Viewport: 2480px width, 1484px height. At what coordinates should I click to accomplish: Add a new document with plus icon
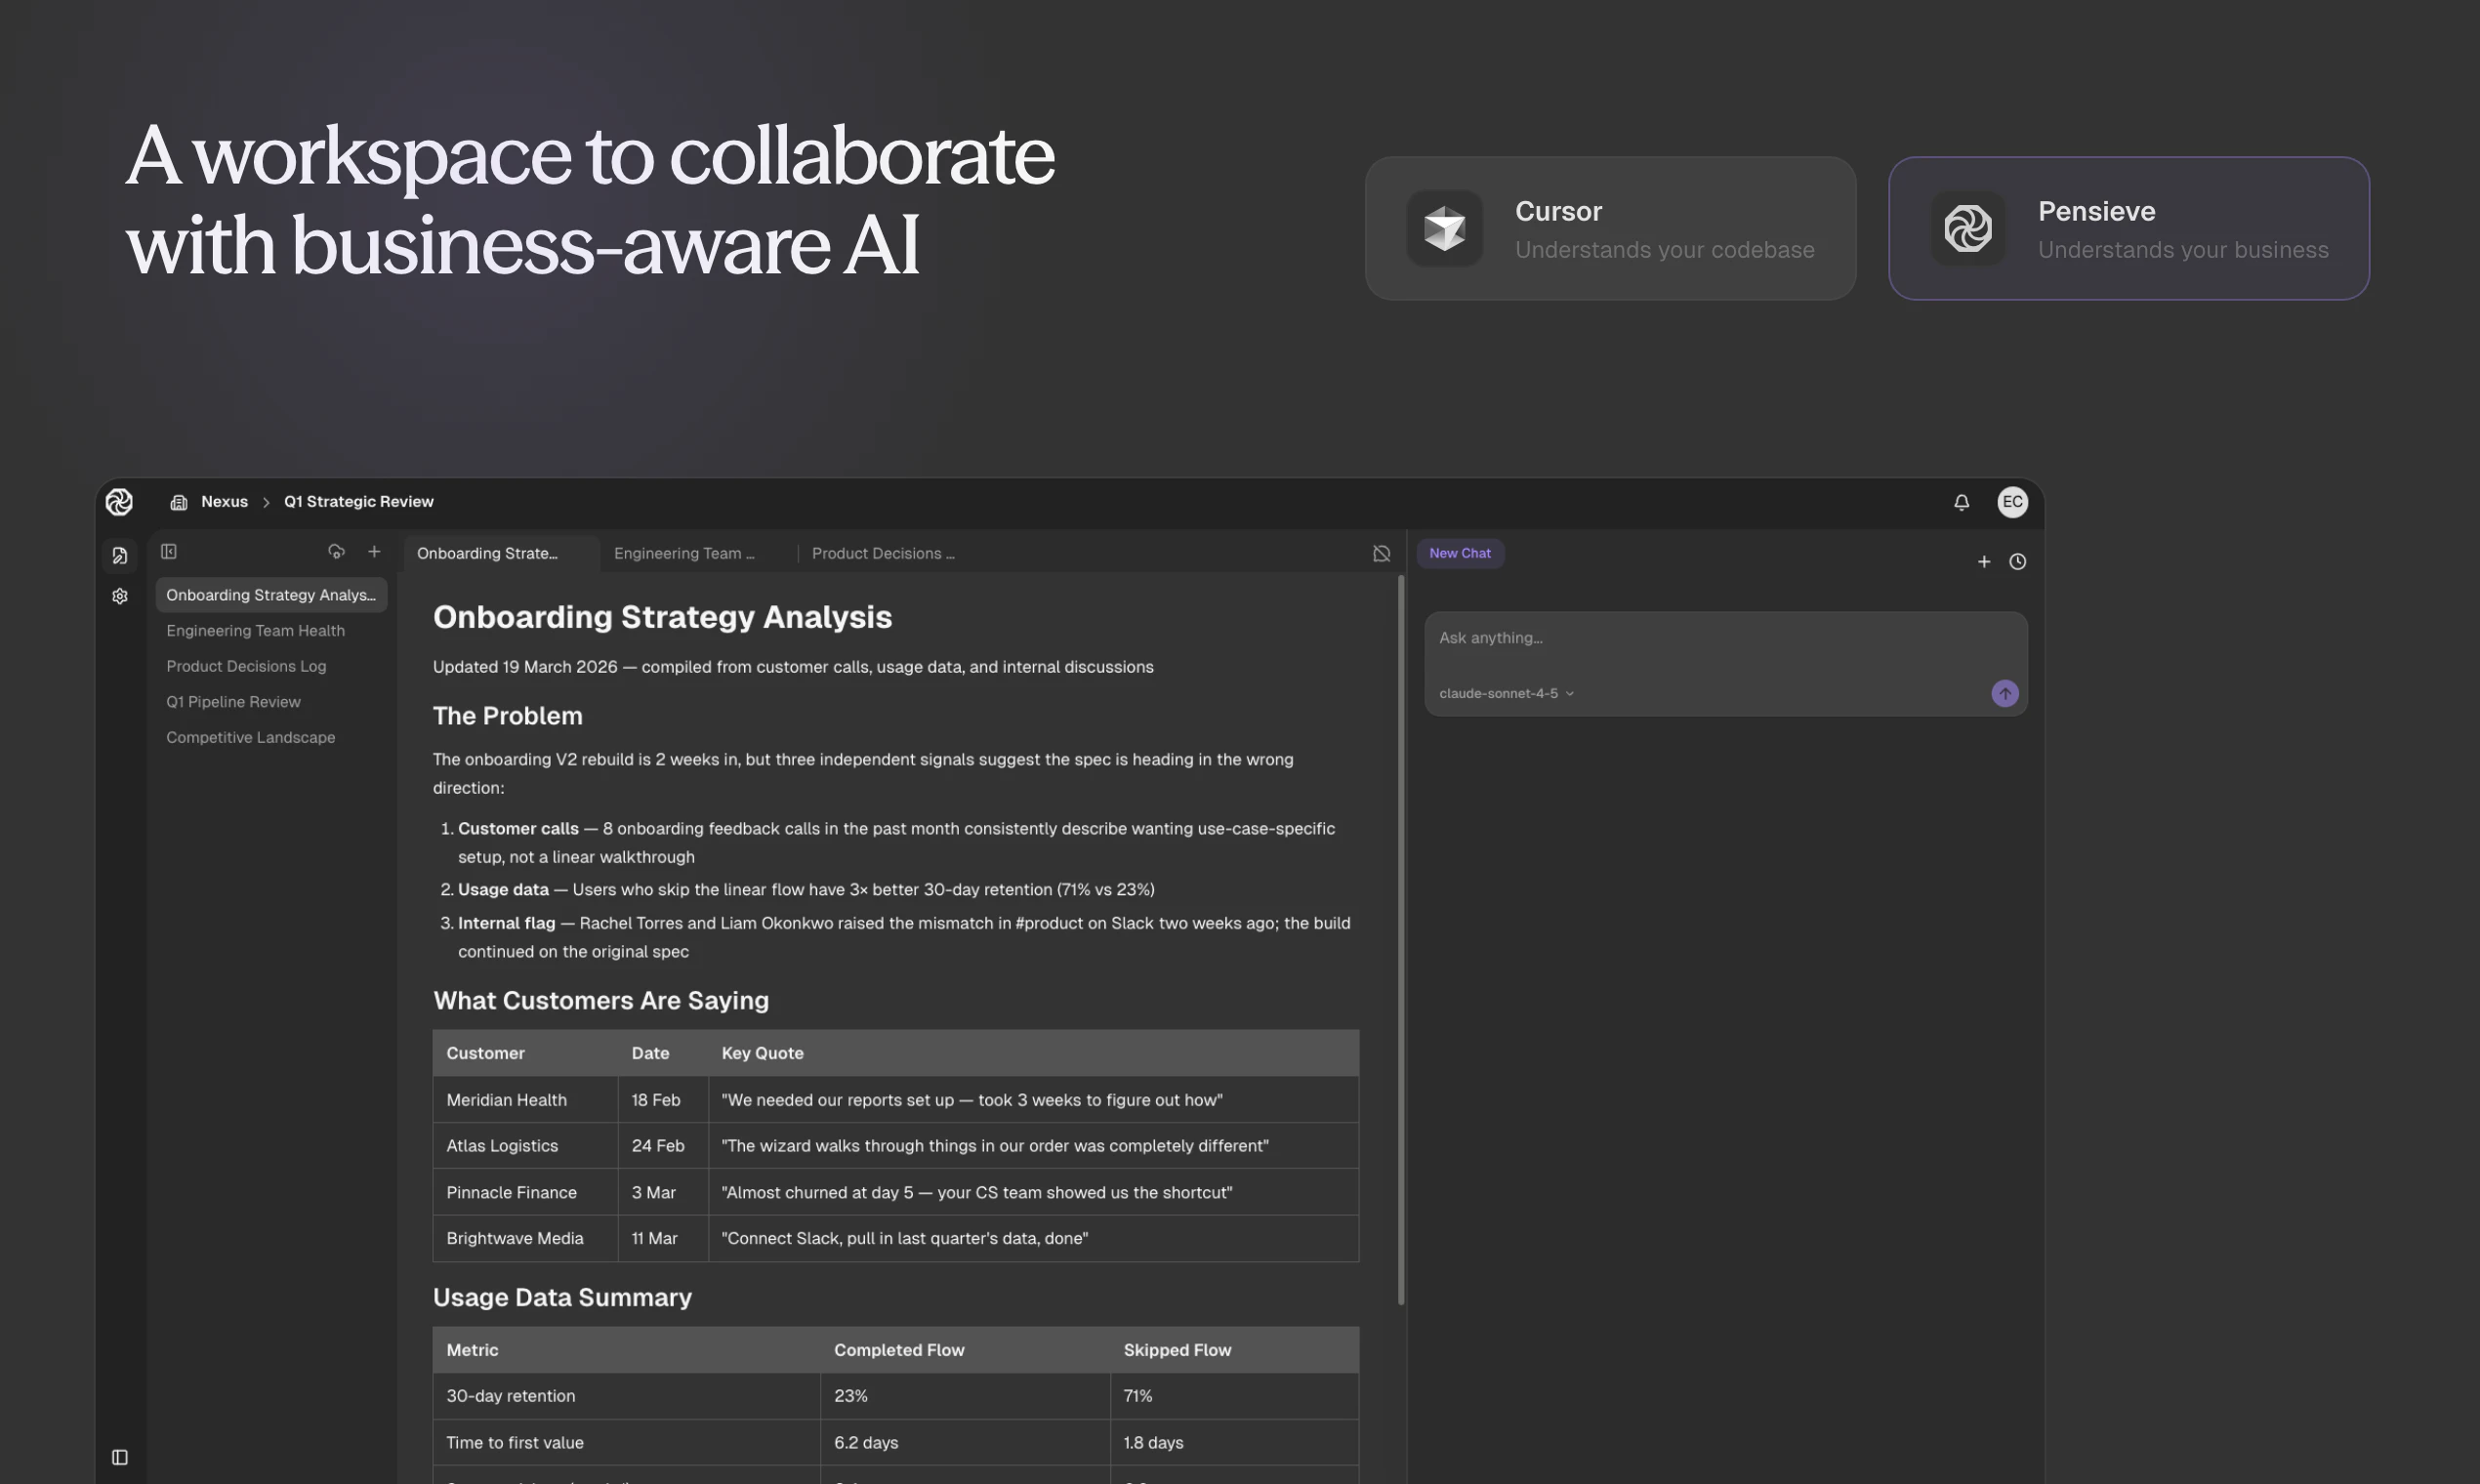(374, 551)
